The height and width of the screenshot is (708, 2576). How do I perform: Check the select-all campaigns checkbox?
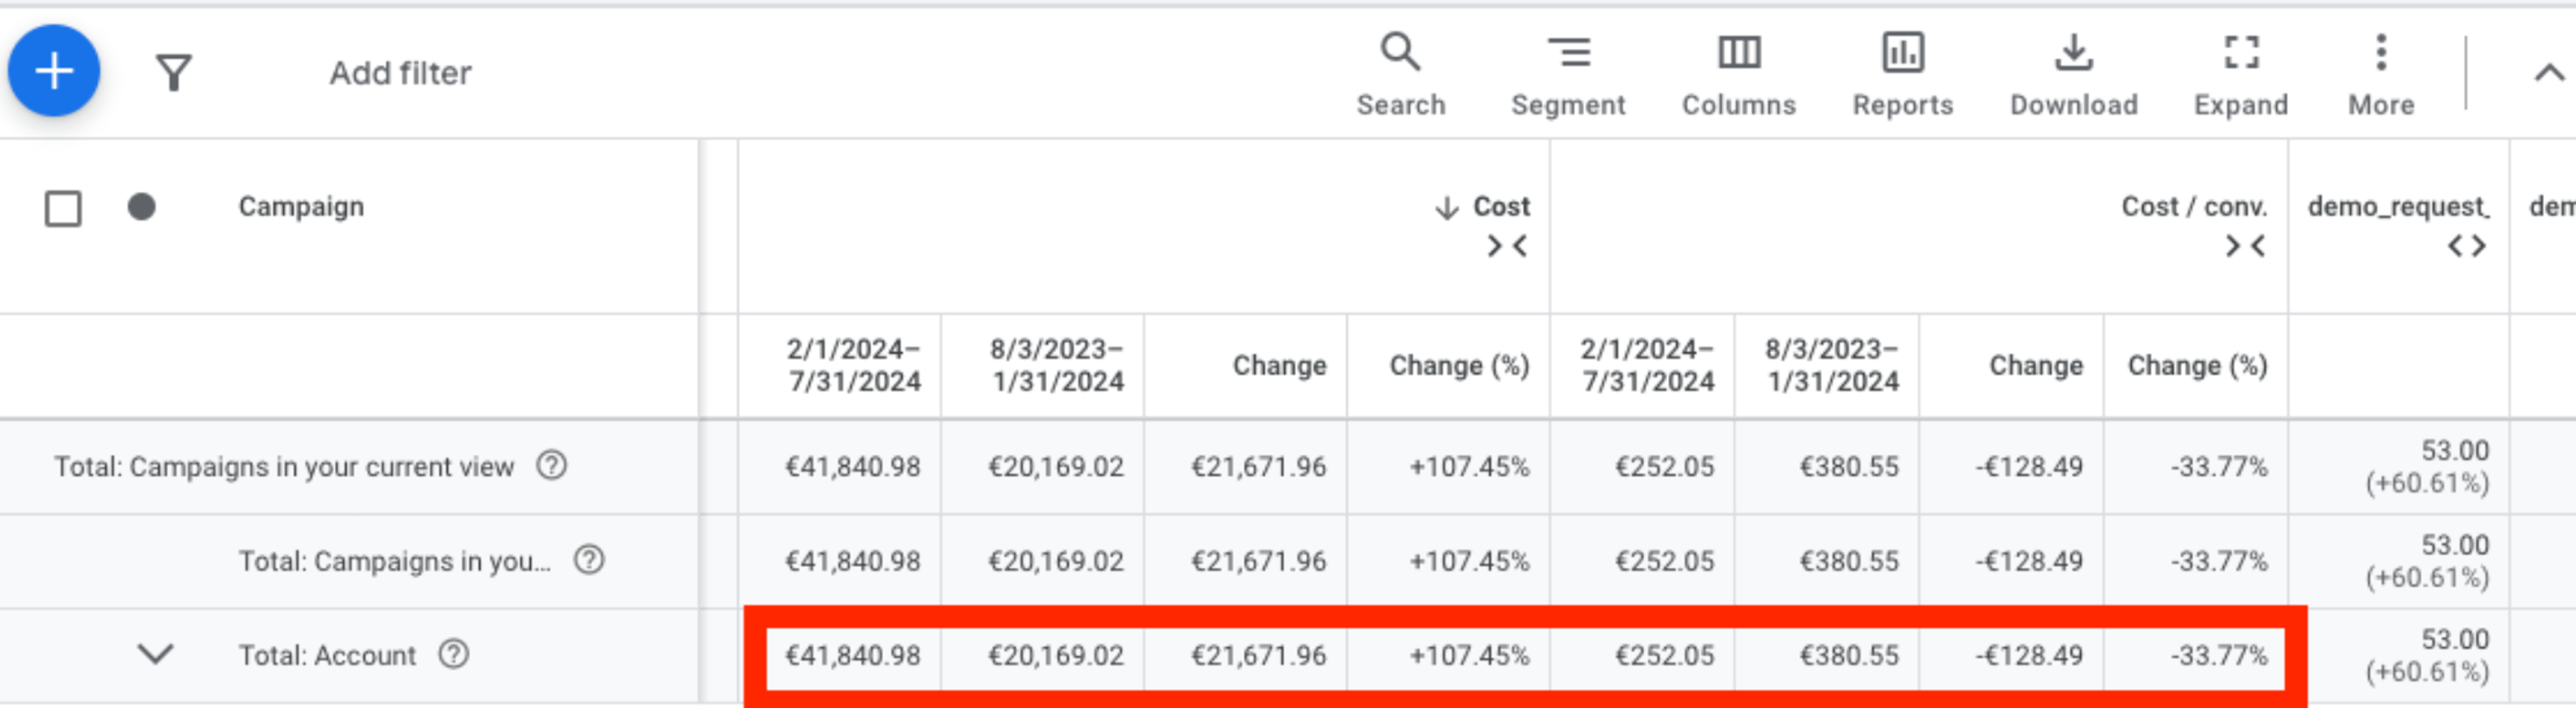pyautogui.click(x=63, y=208)
